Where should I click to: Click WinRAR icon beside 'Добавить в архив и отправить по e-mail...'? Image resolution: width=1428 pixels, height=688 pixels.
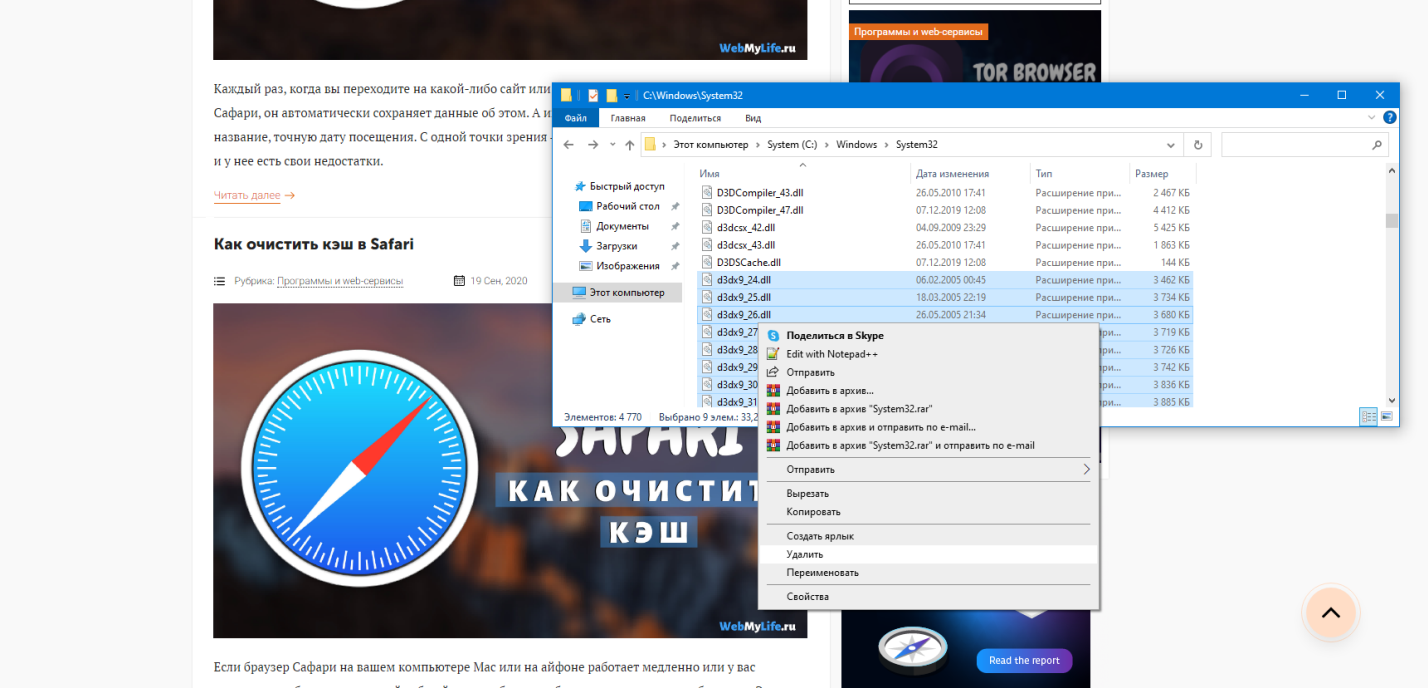[x=773, y=427]
